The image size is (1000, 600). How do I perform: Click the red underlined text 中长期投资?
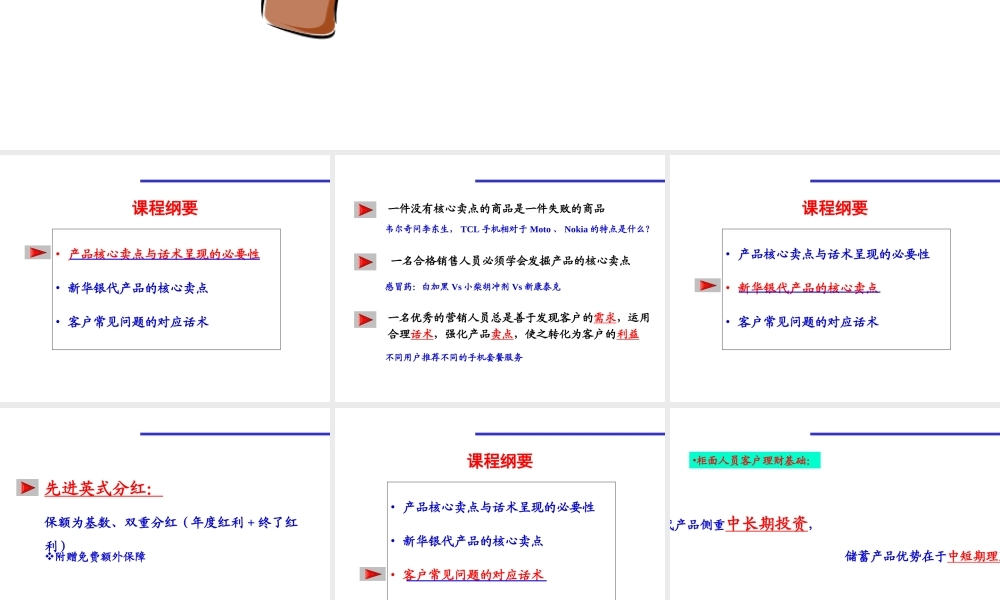pos(767,523)
